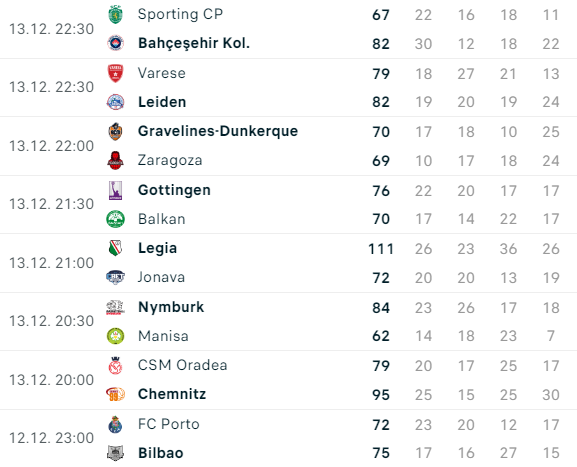The image size is (577, 467).
Task: Click the Varese team crest
Action: (115, 73)
